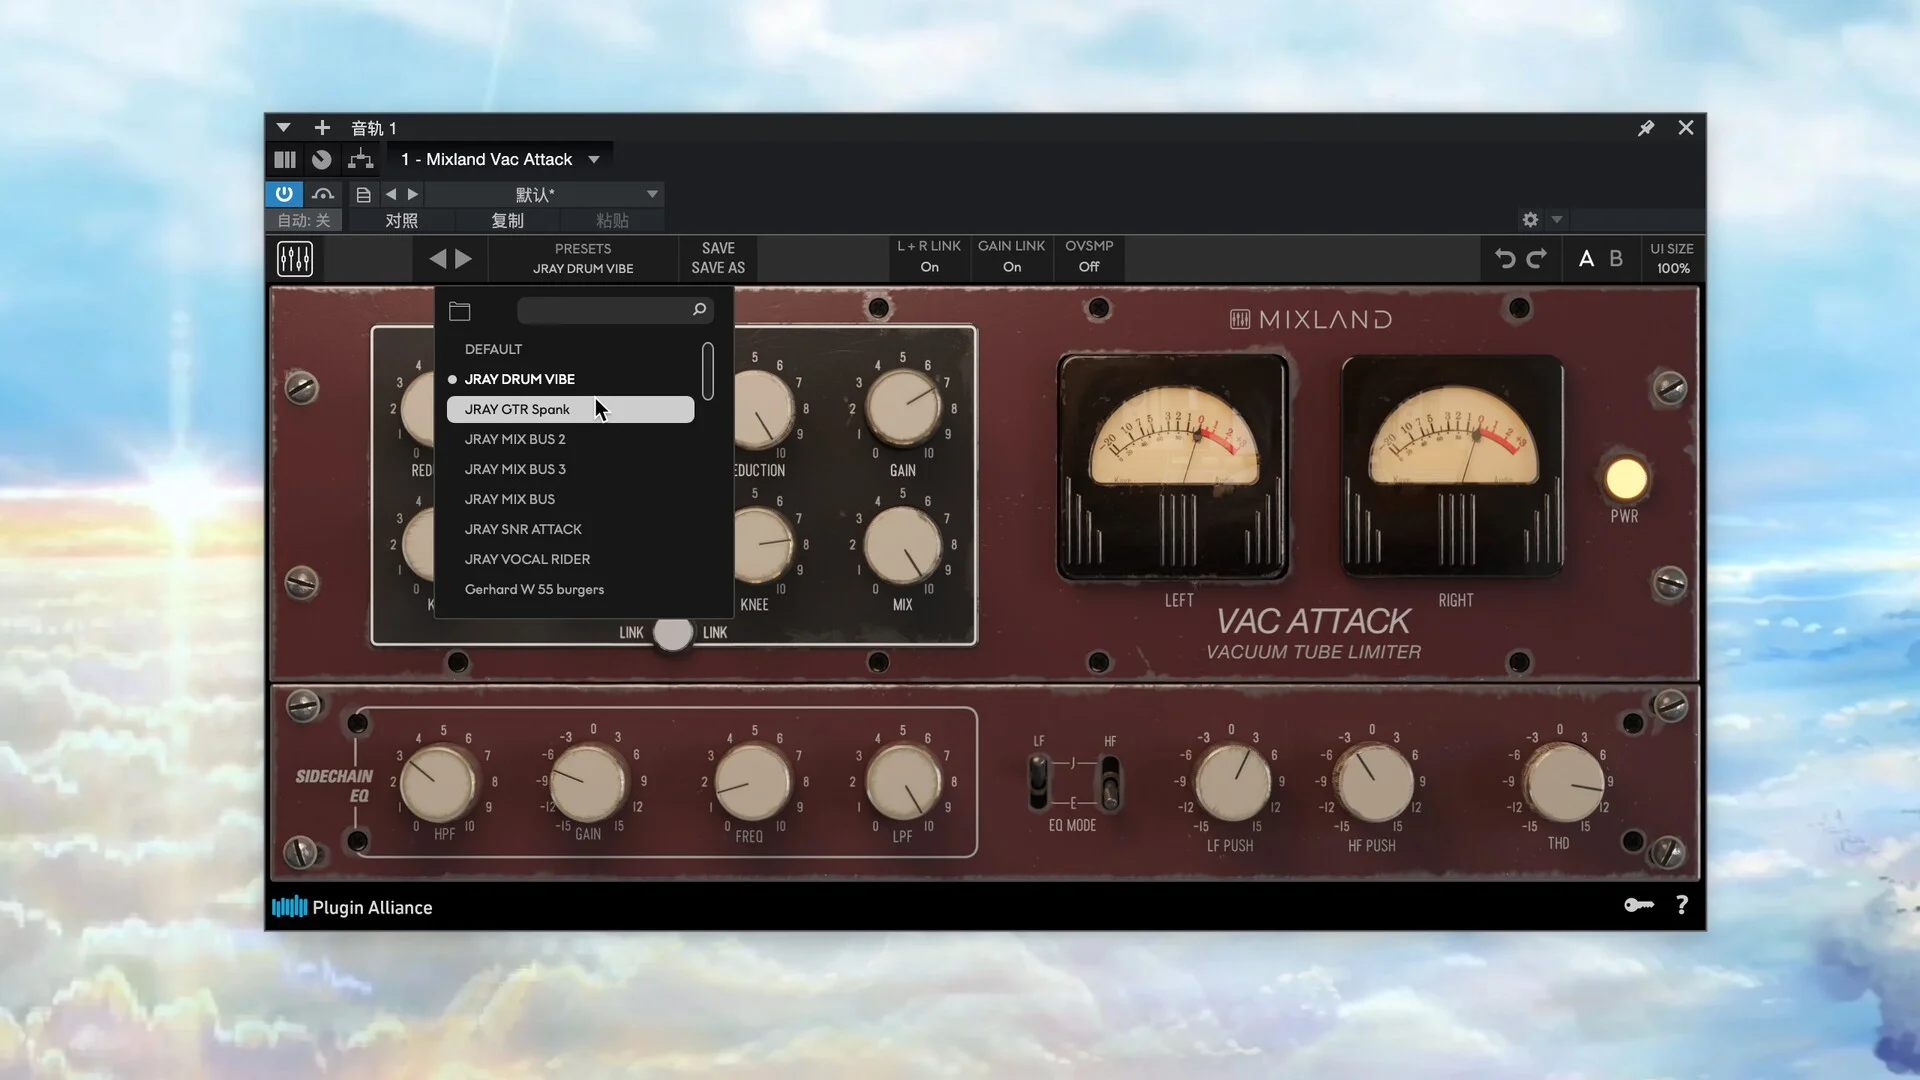Open the license key icon
Screen dimensions: 1920x1080
coord(1639,905)
